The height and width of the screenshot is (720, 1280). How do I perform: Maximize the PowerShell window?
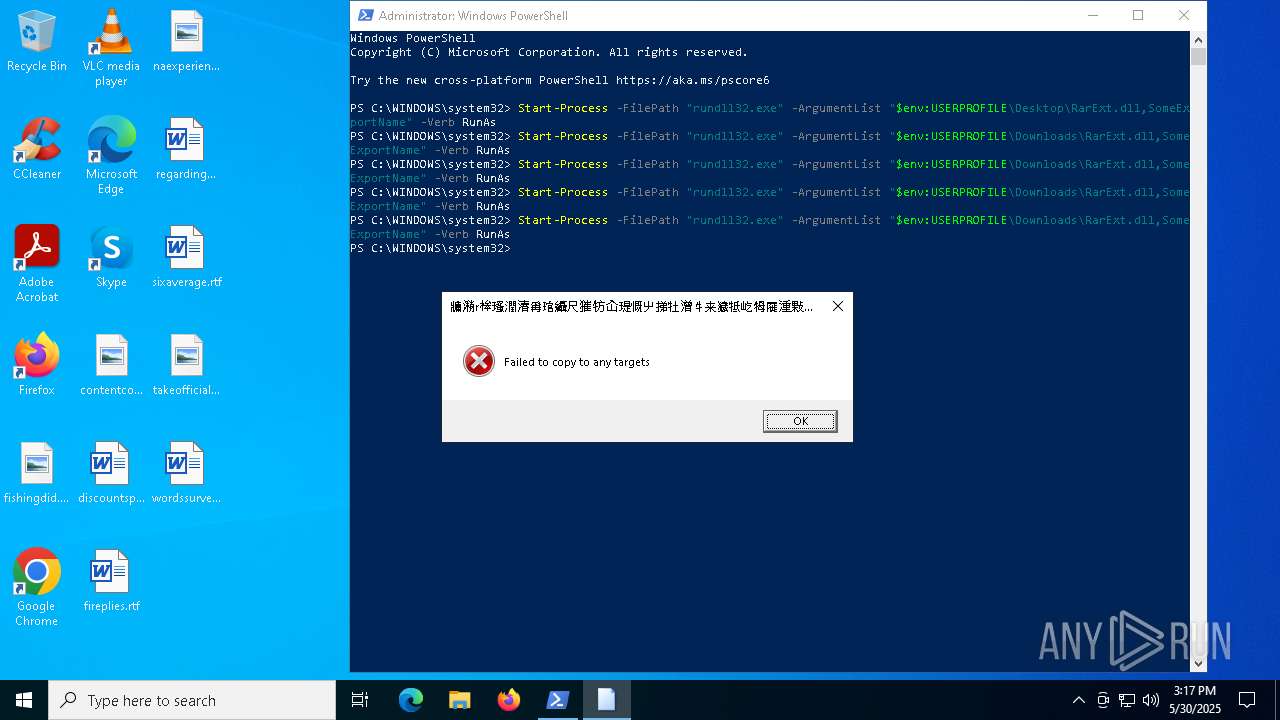[1138, 15]
